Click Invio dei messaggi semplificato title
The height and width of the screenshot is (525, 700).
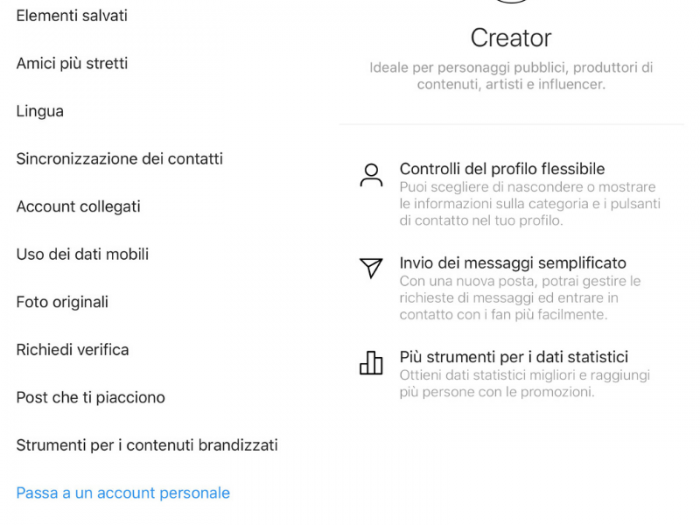click(513, 263)
